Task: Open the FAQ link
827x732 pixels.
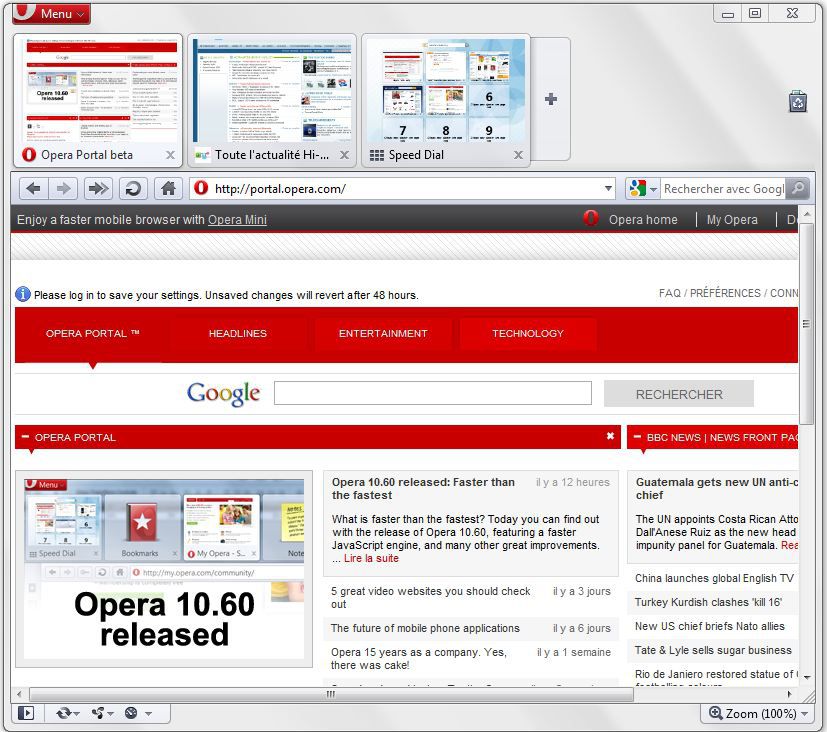Action: point(670,293)
